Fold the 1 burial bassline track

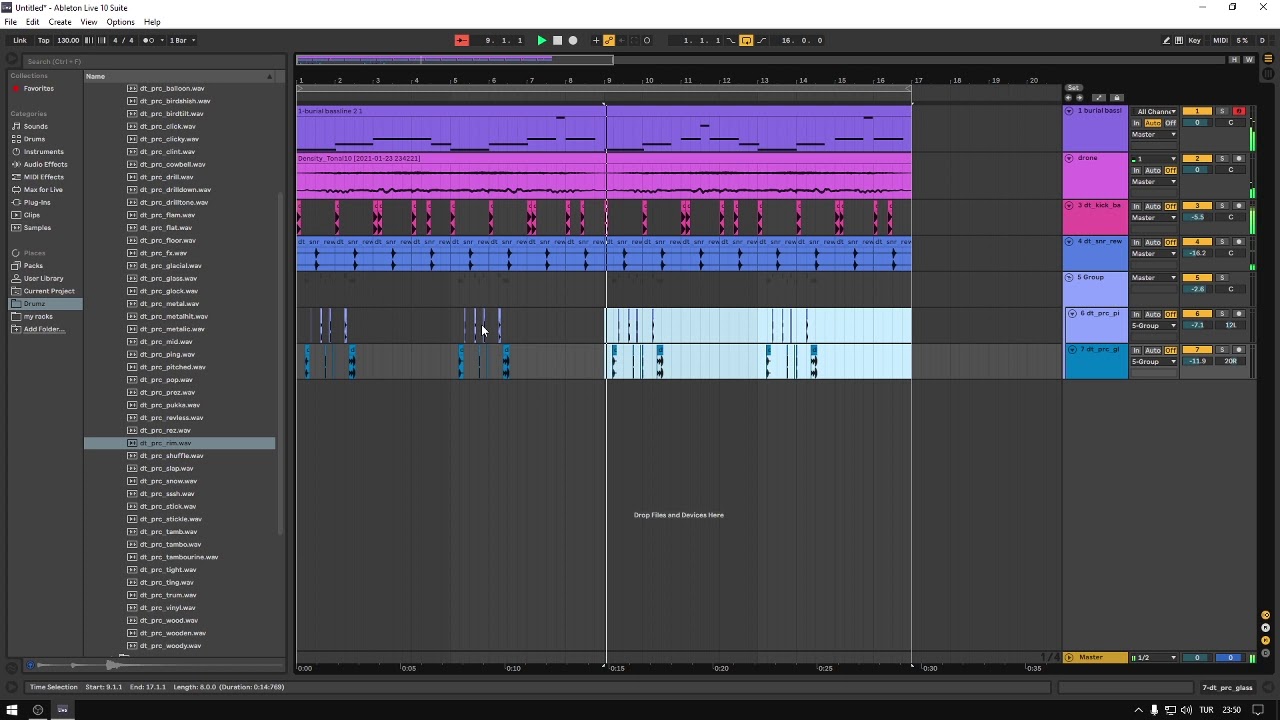point(1069,111)
